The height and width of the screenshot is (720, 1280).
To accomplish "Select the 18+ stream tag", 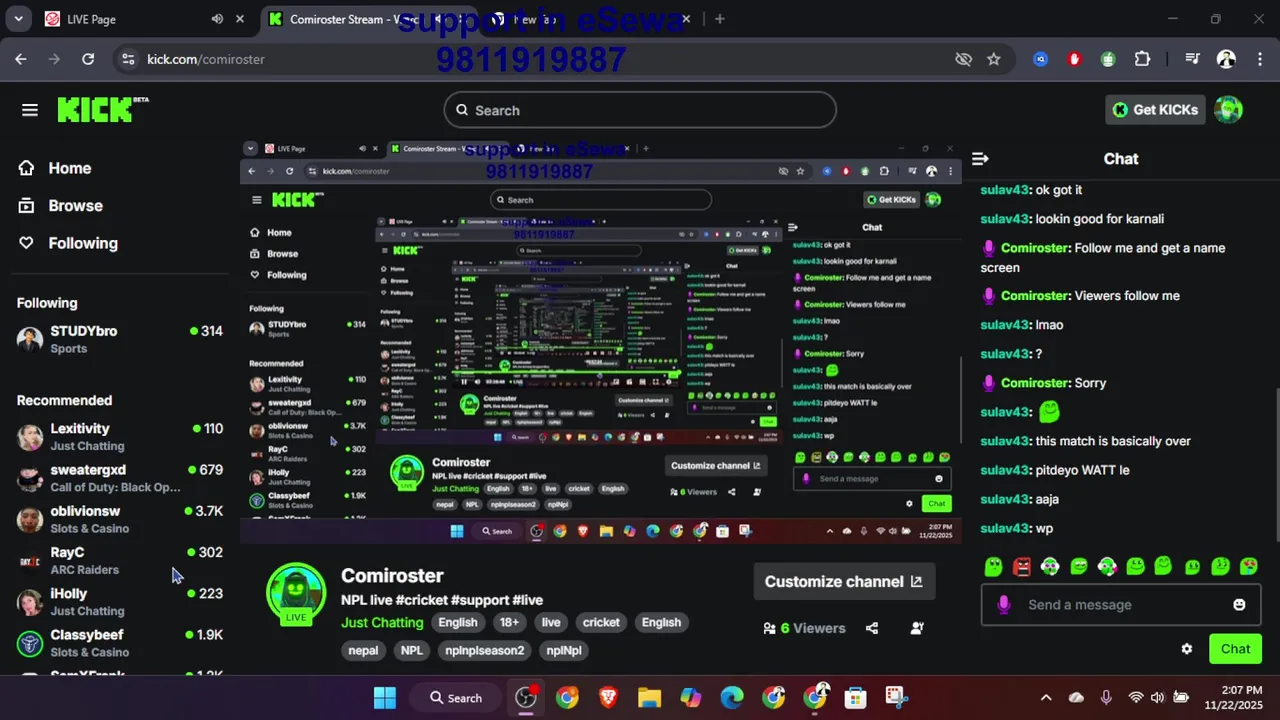I will [509, 622].
